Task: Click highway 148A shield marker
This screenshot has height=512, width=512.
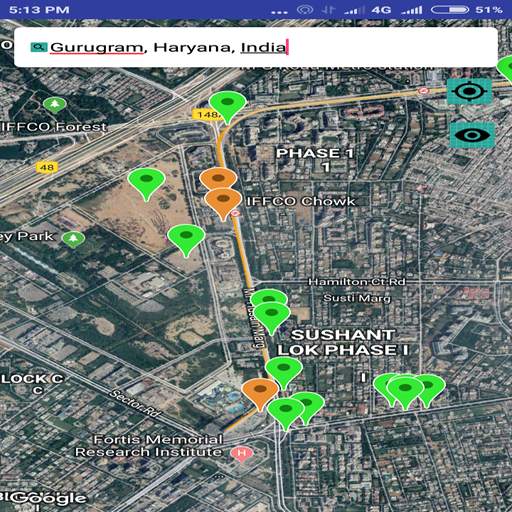Action: click(x=207, y=115)
